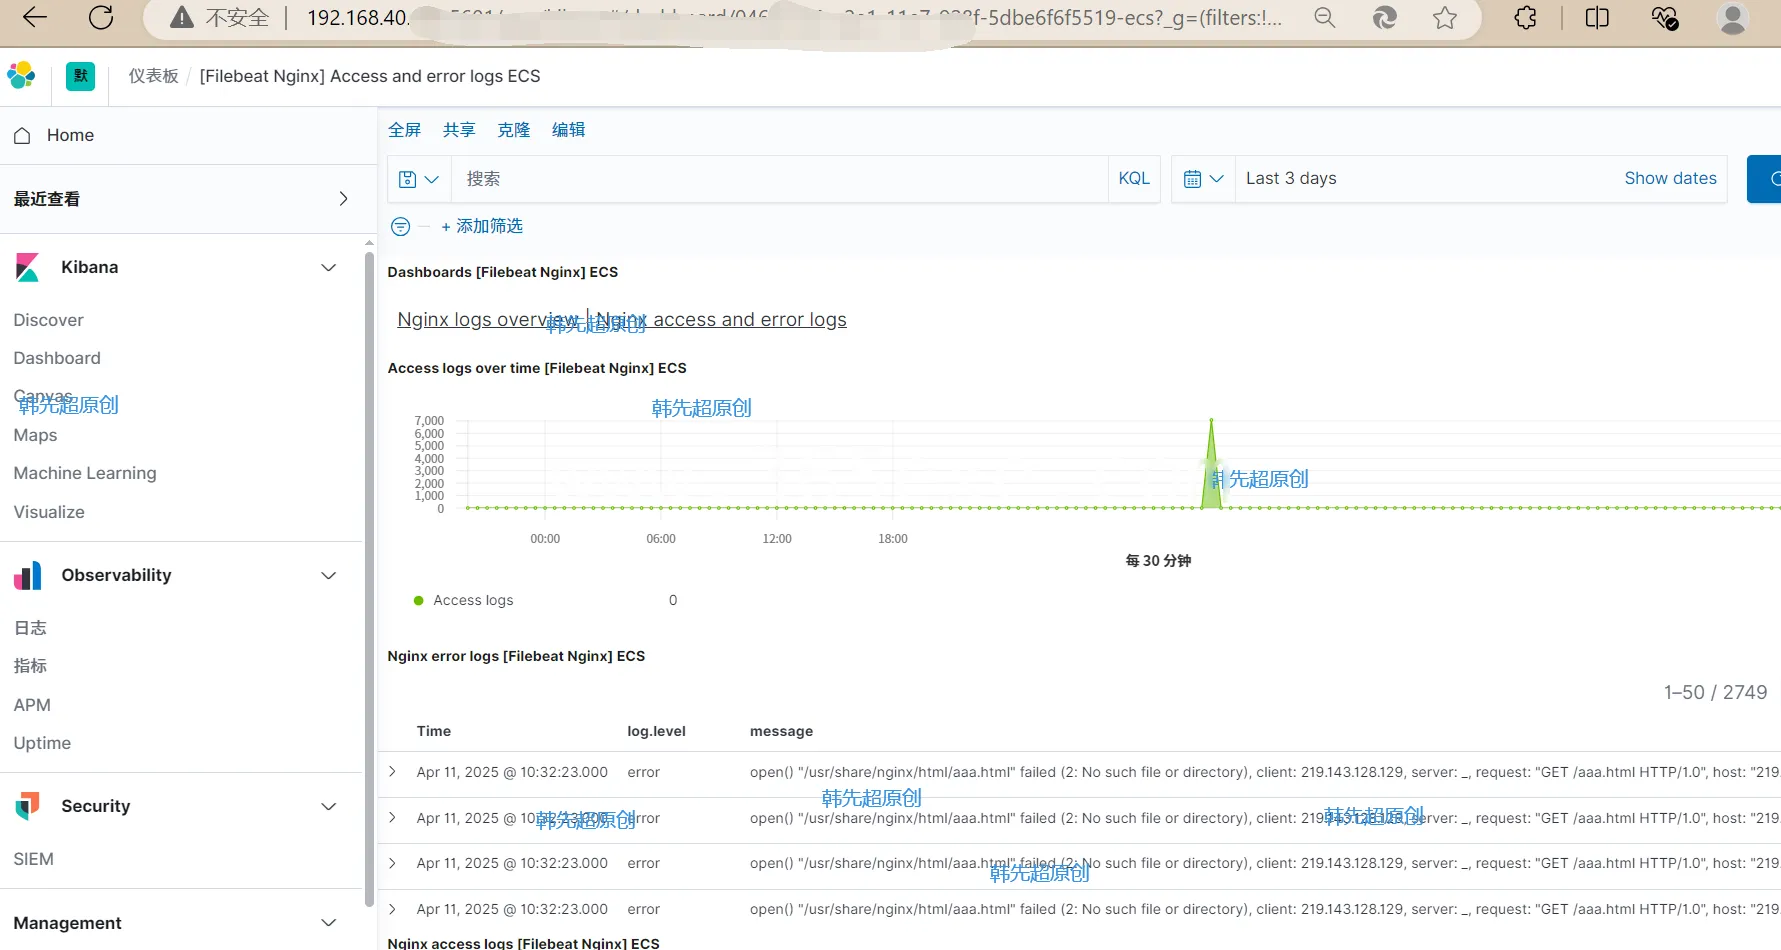Switch query language via KQL button

(x=1134, y=178)
